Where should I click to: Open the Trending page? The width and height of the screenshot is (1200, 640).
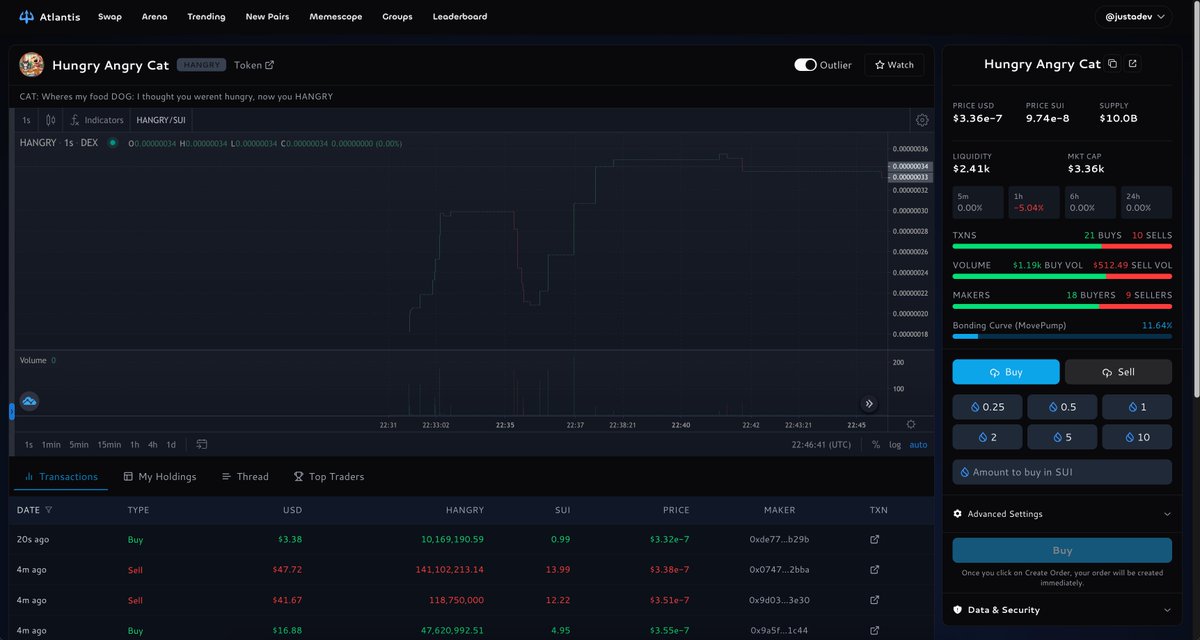206,17
